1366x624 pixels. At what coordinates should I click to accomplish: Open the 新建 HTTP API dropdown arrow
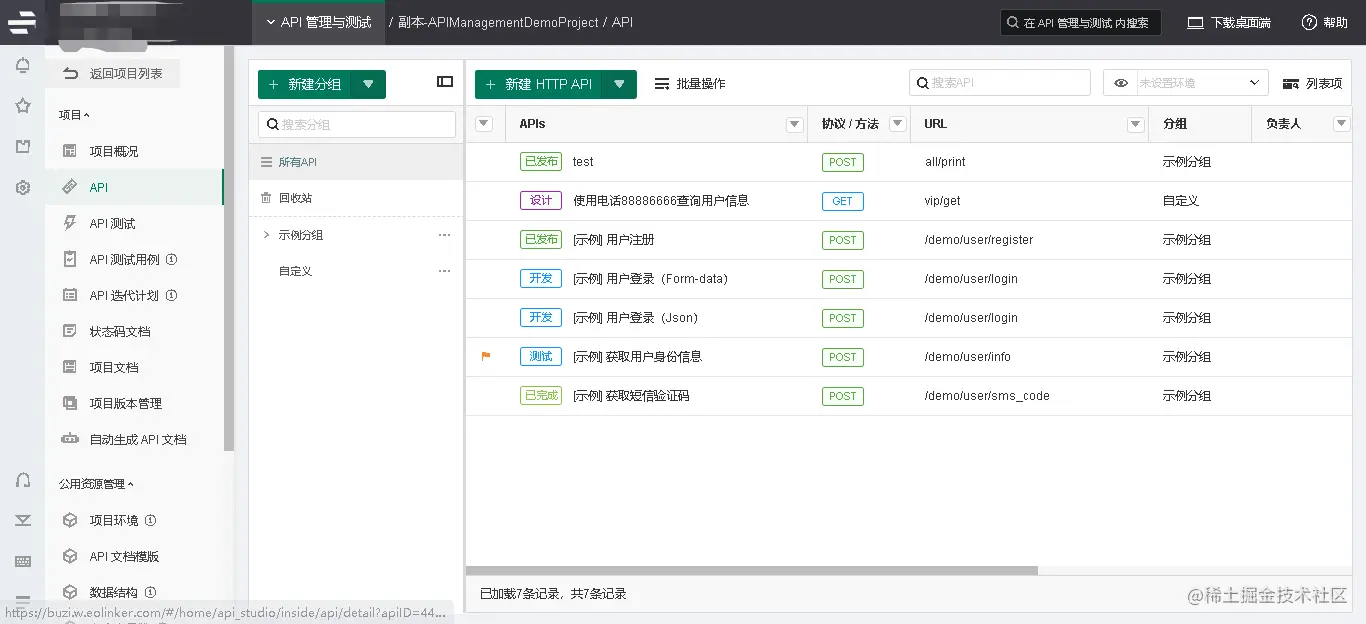click(x=619, y=84)
